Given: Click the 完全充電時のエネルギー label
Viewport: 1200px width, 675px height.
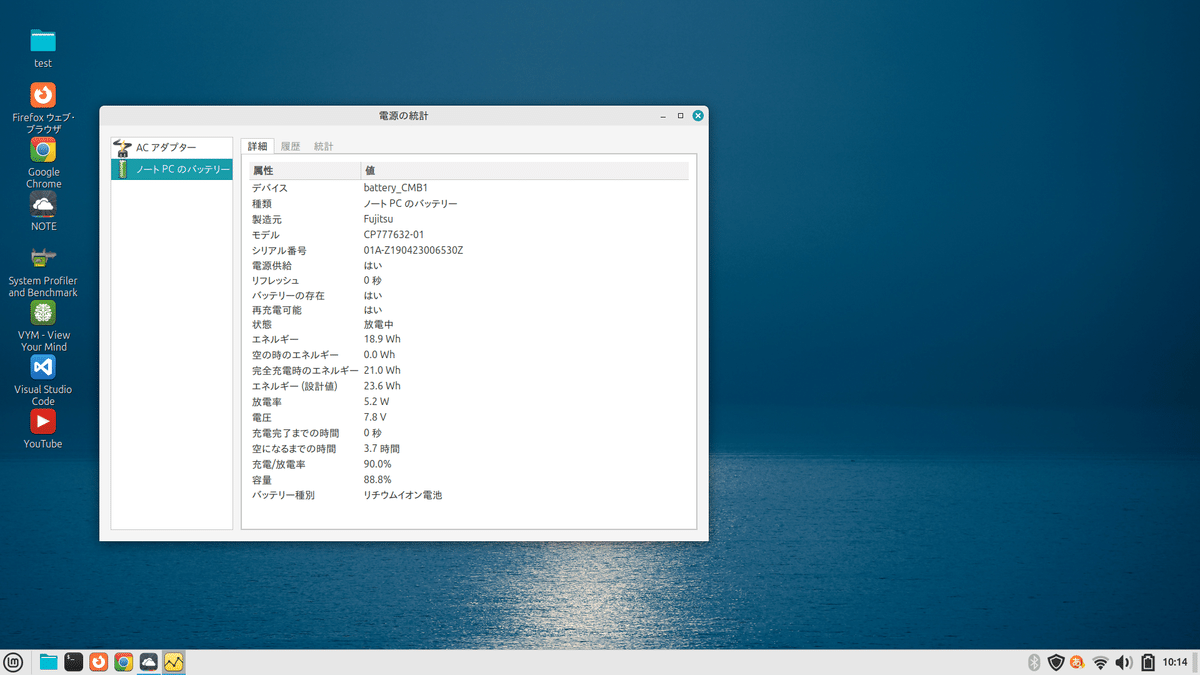Looking at the screenshot, I should point(305,370).
